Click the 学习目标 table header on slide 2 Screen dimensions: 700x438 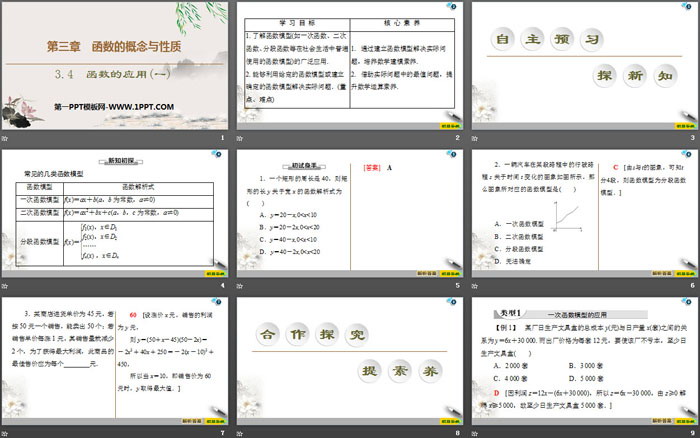tap(297, 23)
